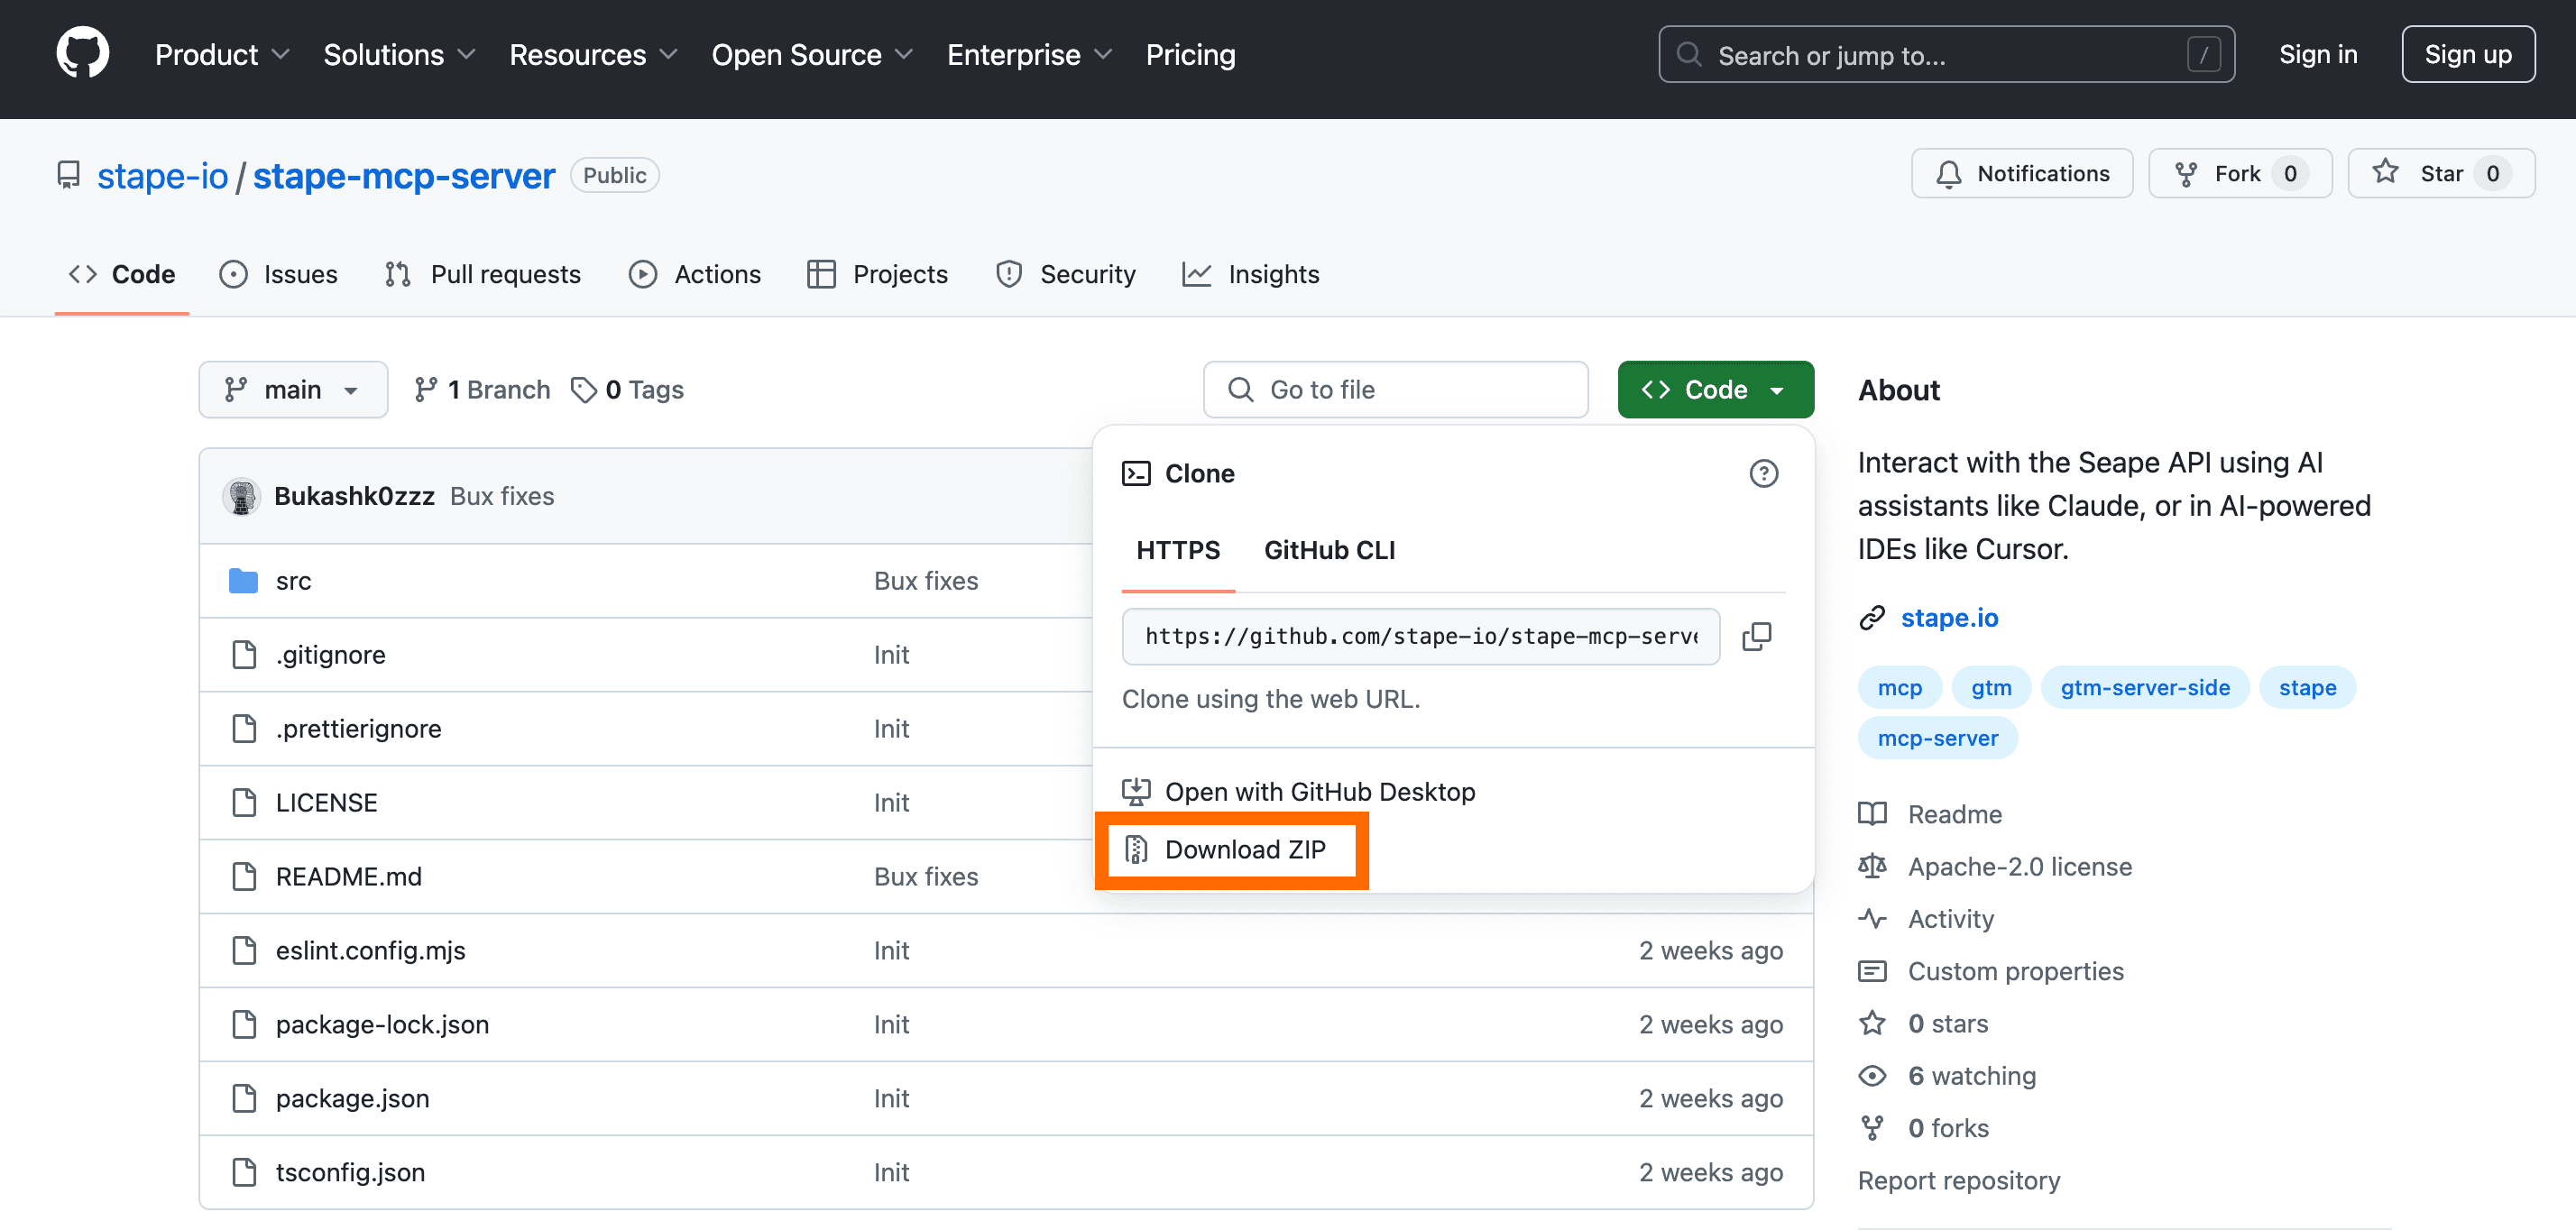
Task: Click the HTTPS clone URL text field
Action: (x=1420, y=636)
